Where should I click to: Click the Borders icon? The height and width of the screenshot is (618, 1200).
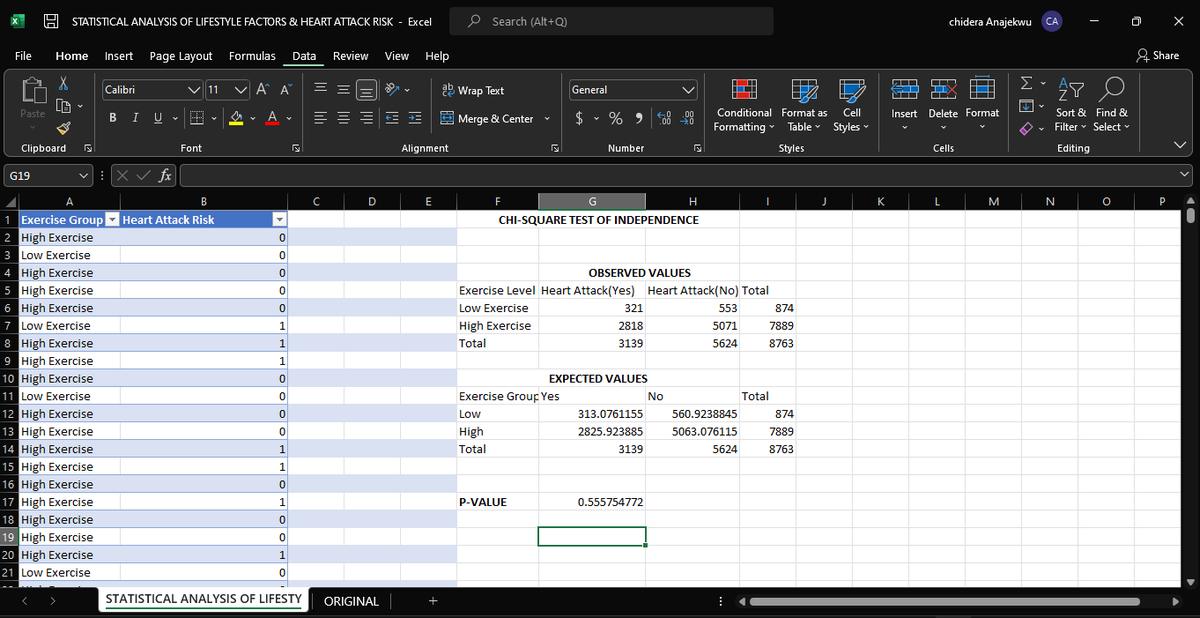(x=198, y=119)
